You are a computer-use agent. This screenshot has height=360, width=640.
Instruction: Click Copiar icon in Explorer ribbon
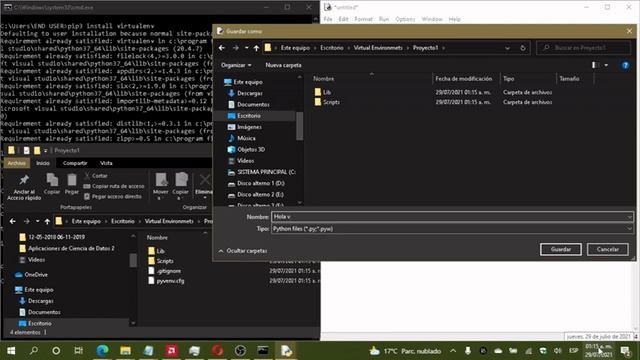52,184
